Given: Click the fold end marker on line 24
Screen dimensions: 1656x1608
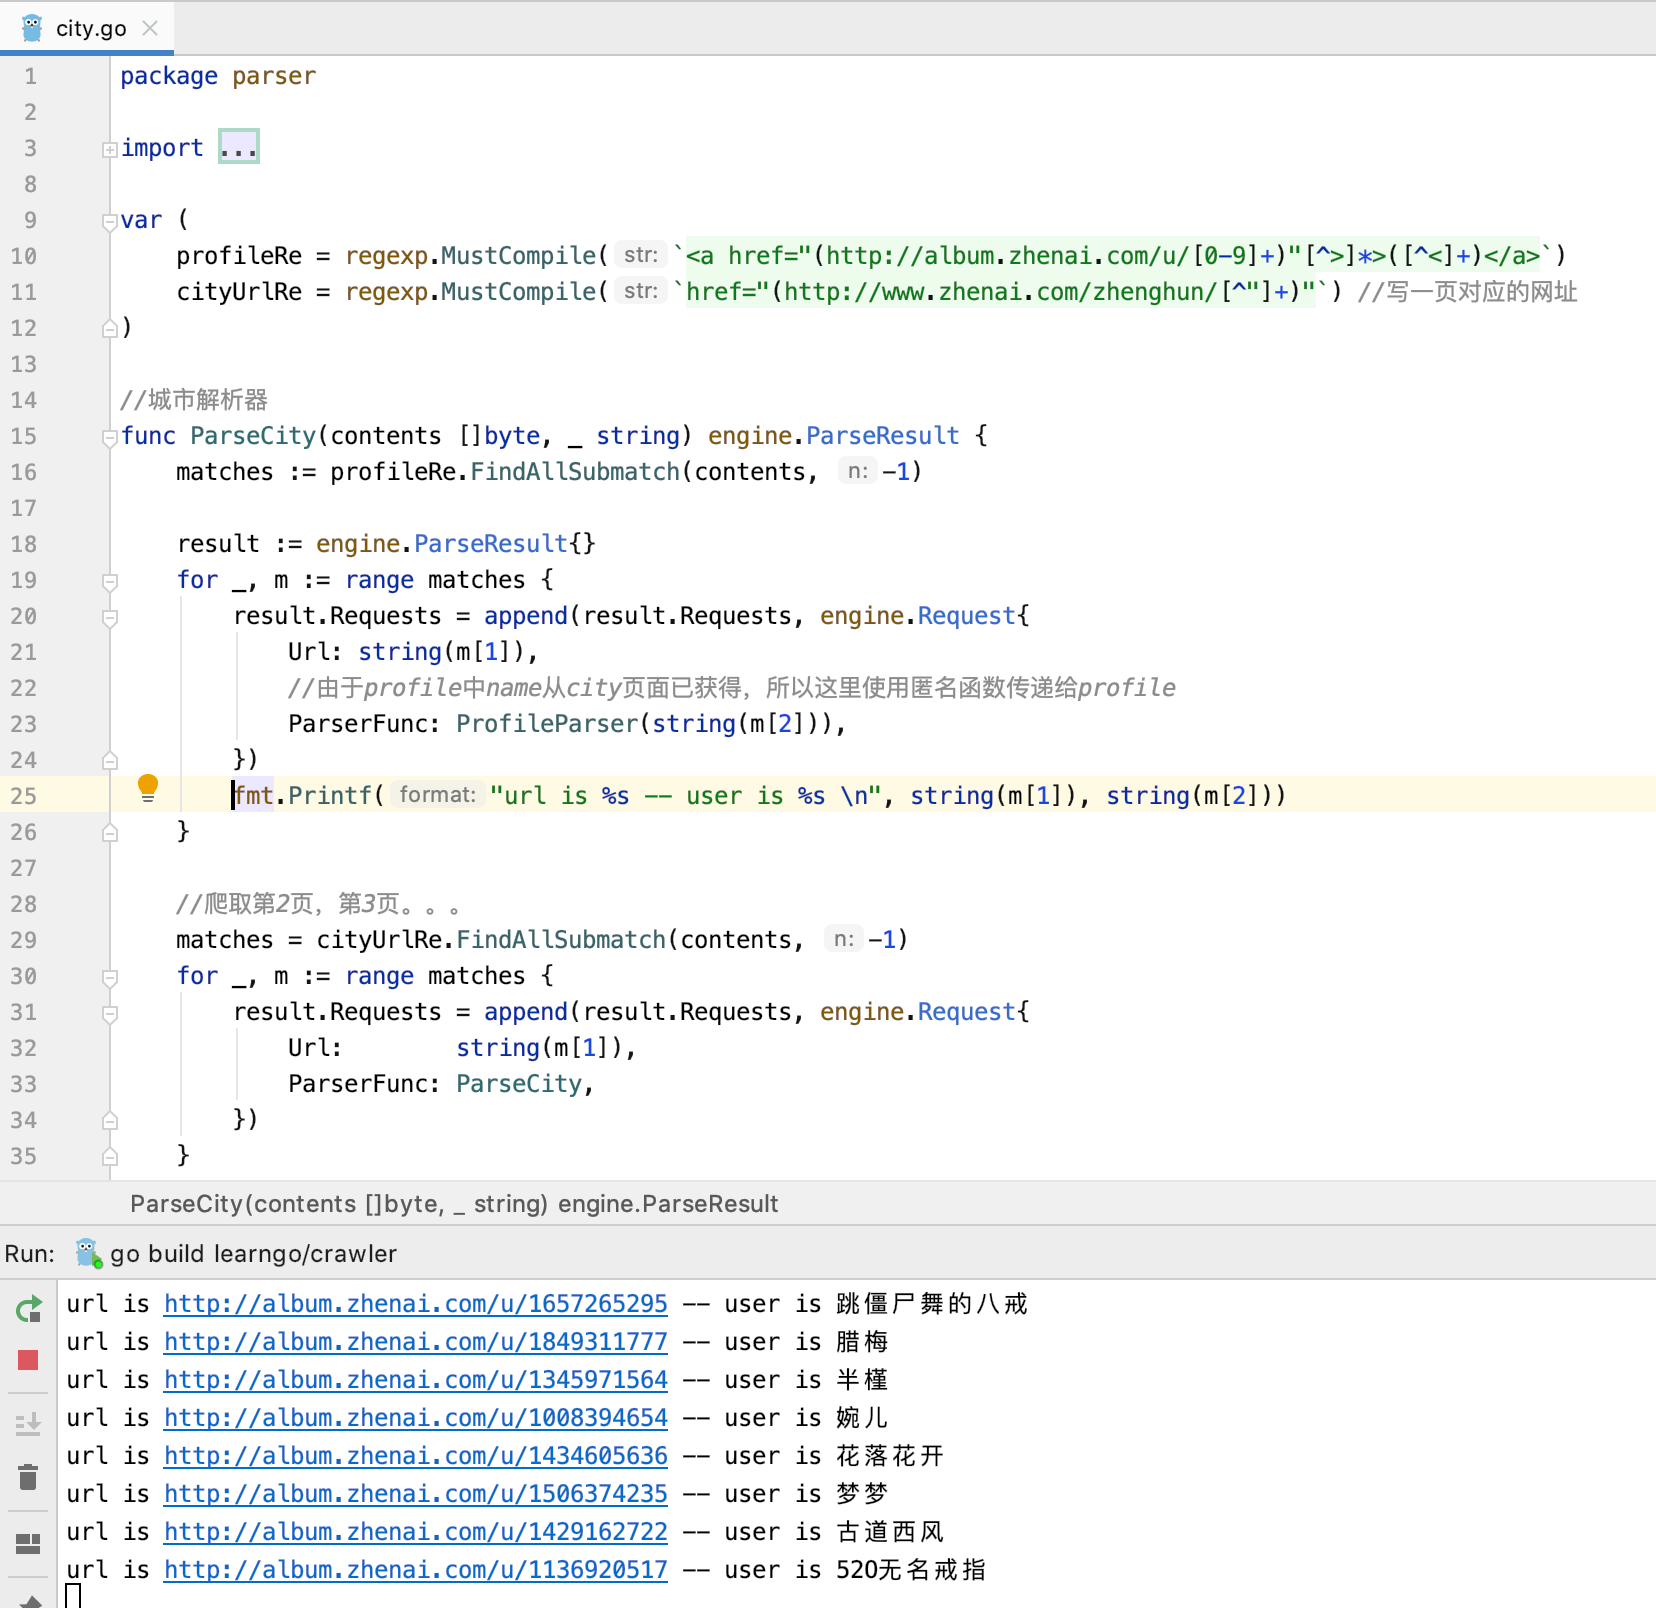Looking at the screenshot, I should (110, 759).
